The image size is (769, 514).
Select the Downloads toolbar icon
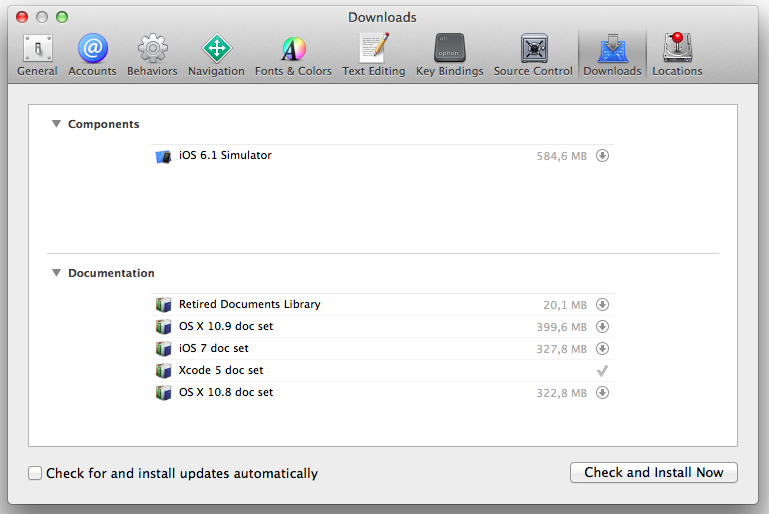pos(613,55)
